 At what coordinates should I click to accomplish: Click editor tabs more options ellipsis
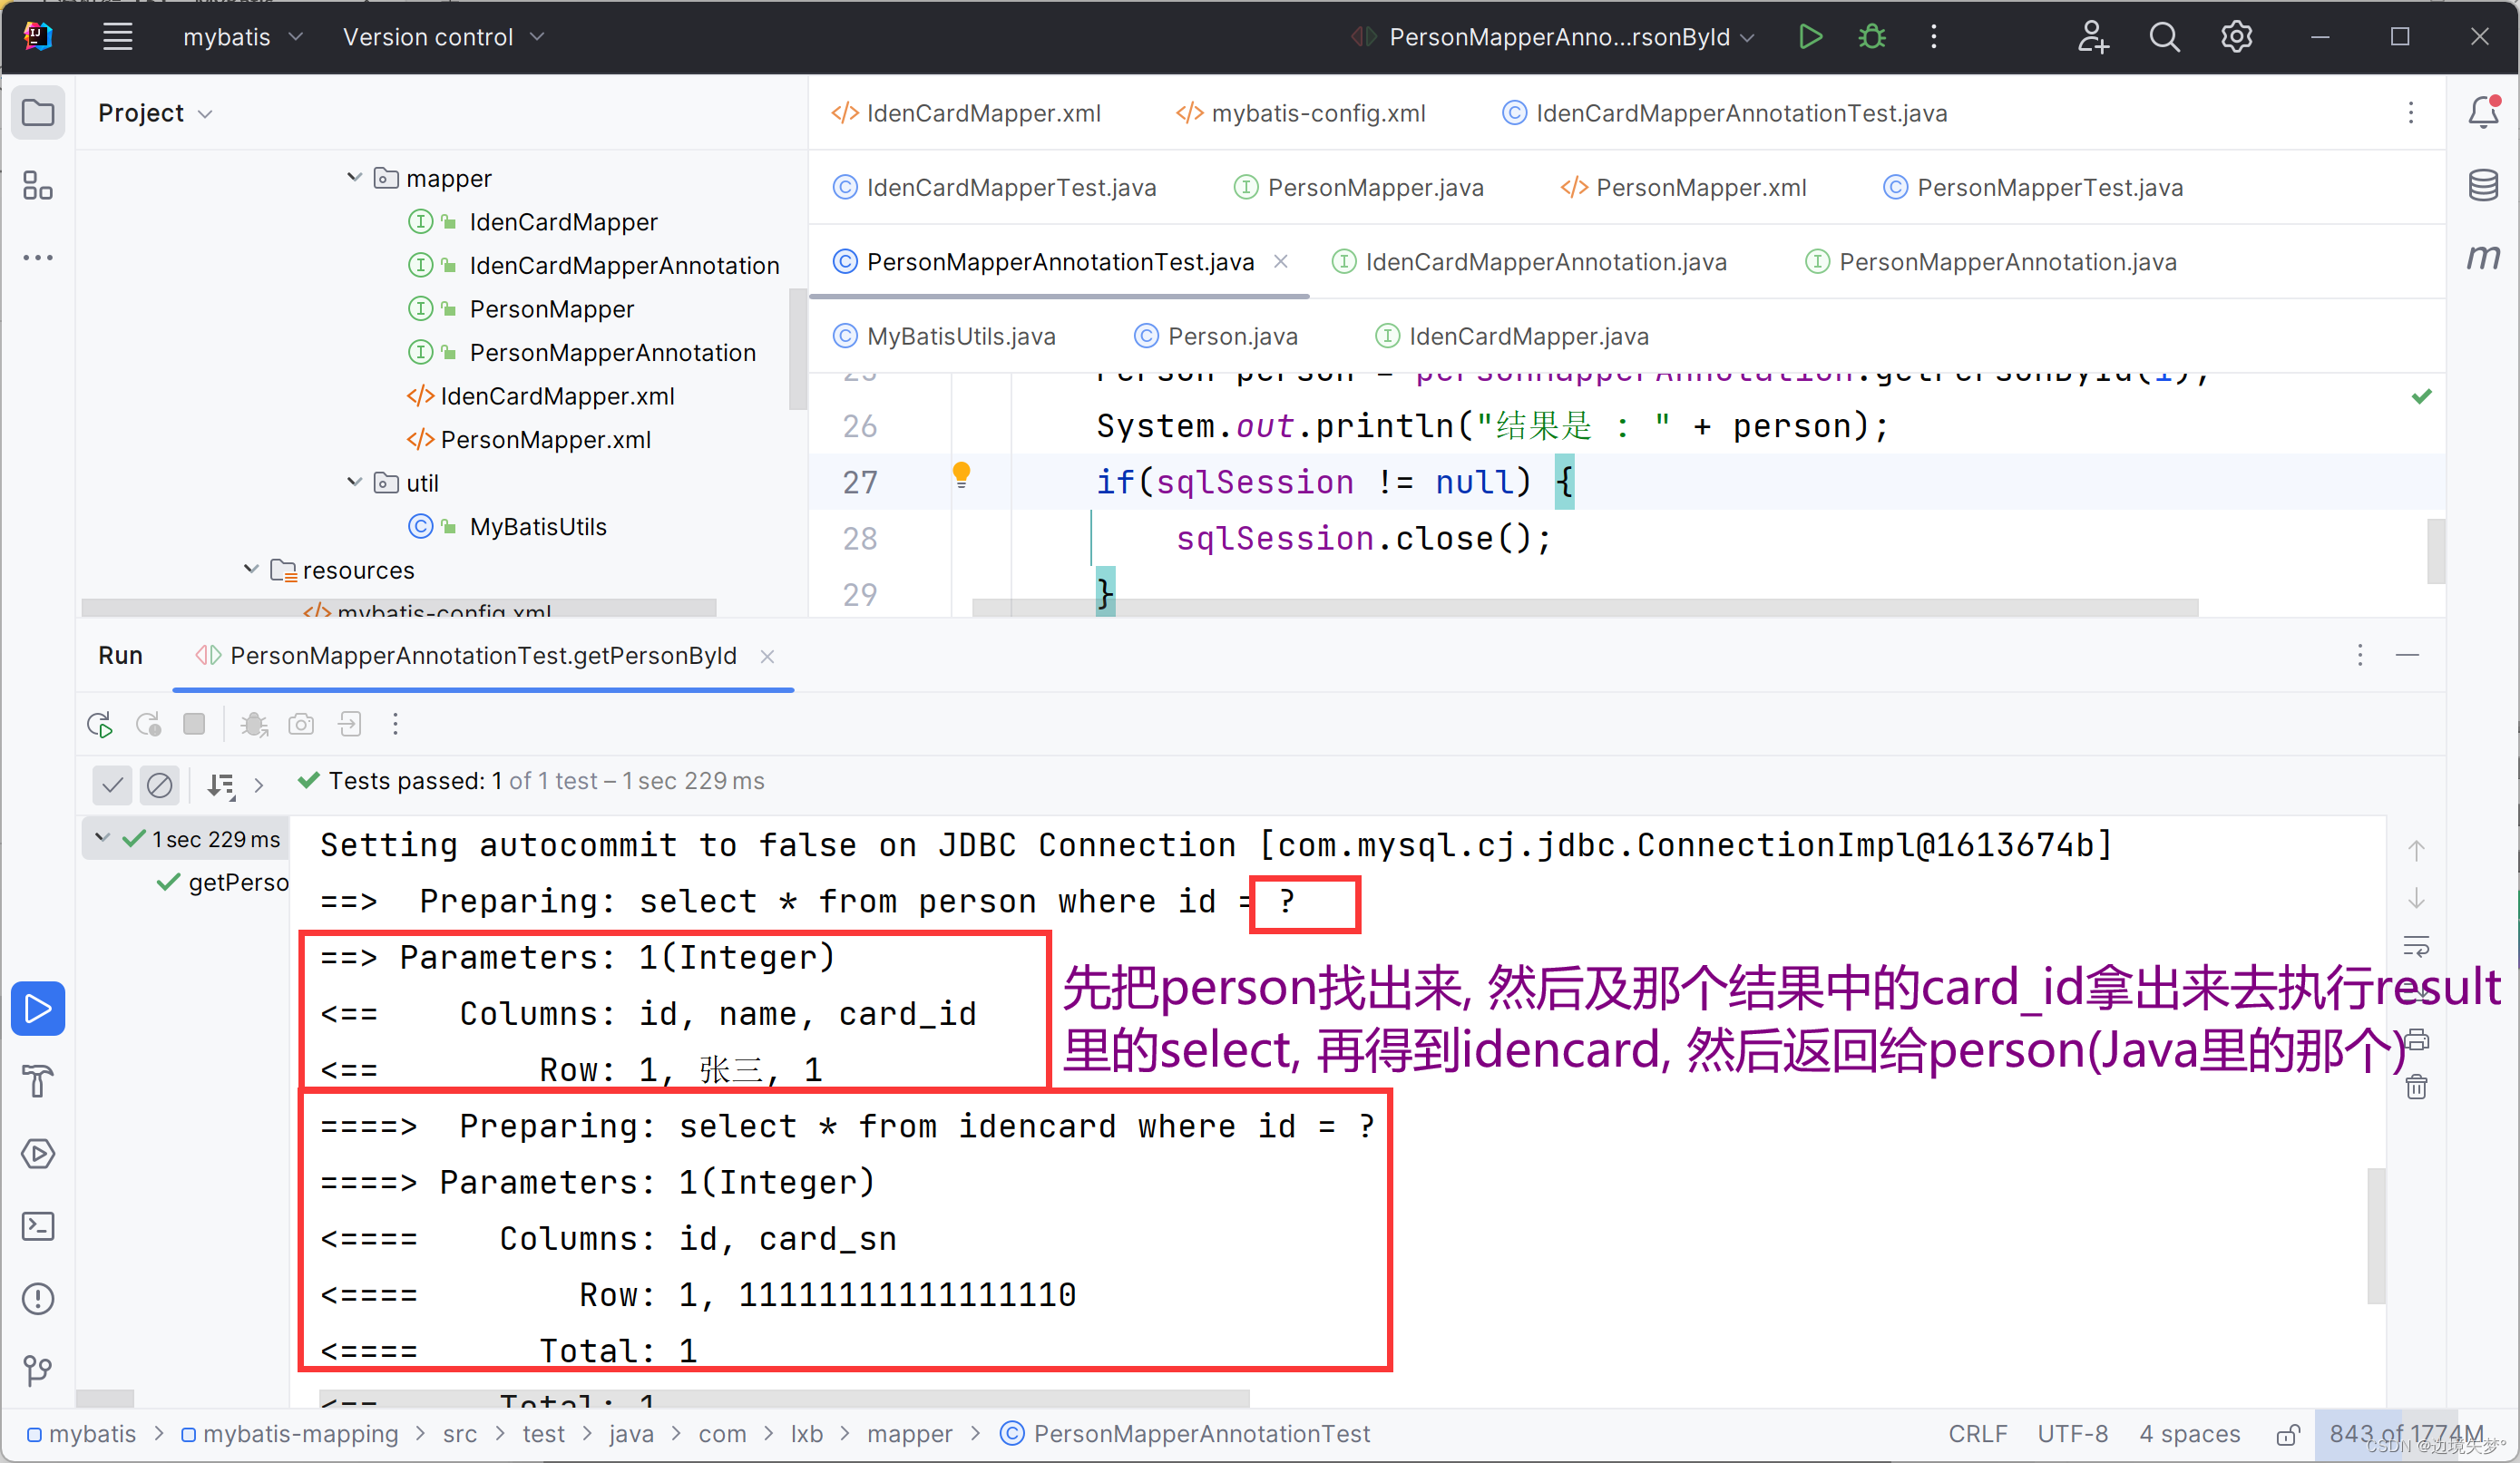tap(2410, 113)
